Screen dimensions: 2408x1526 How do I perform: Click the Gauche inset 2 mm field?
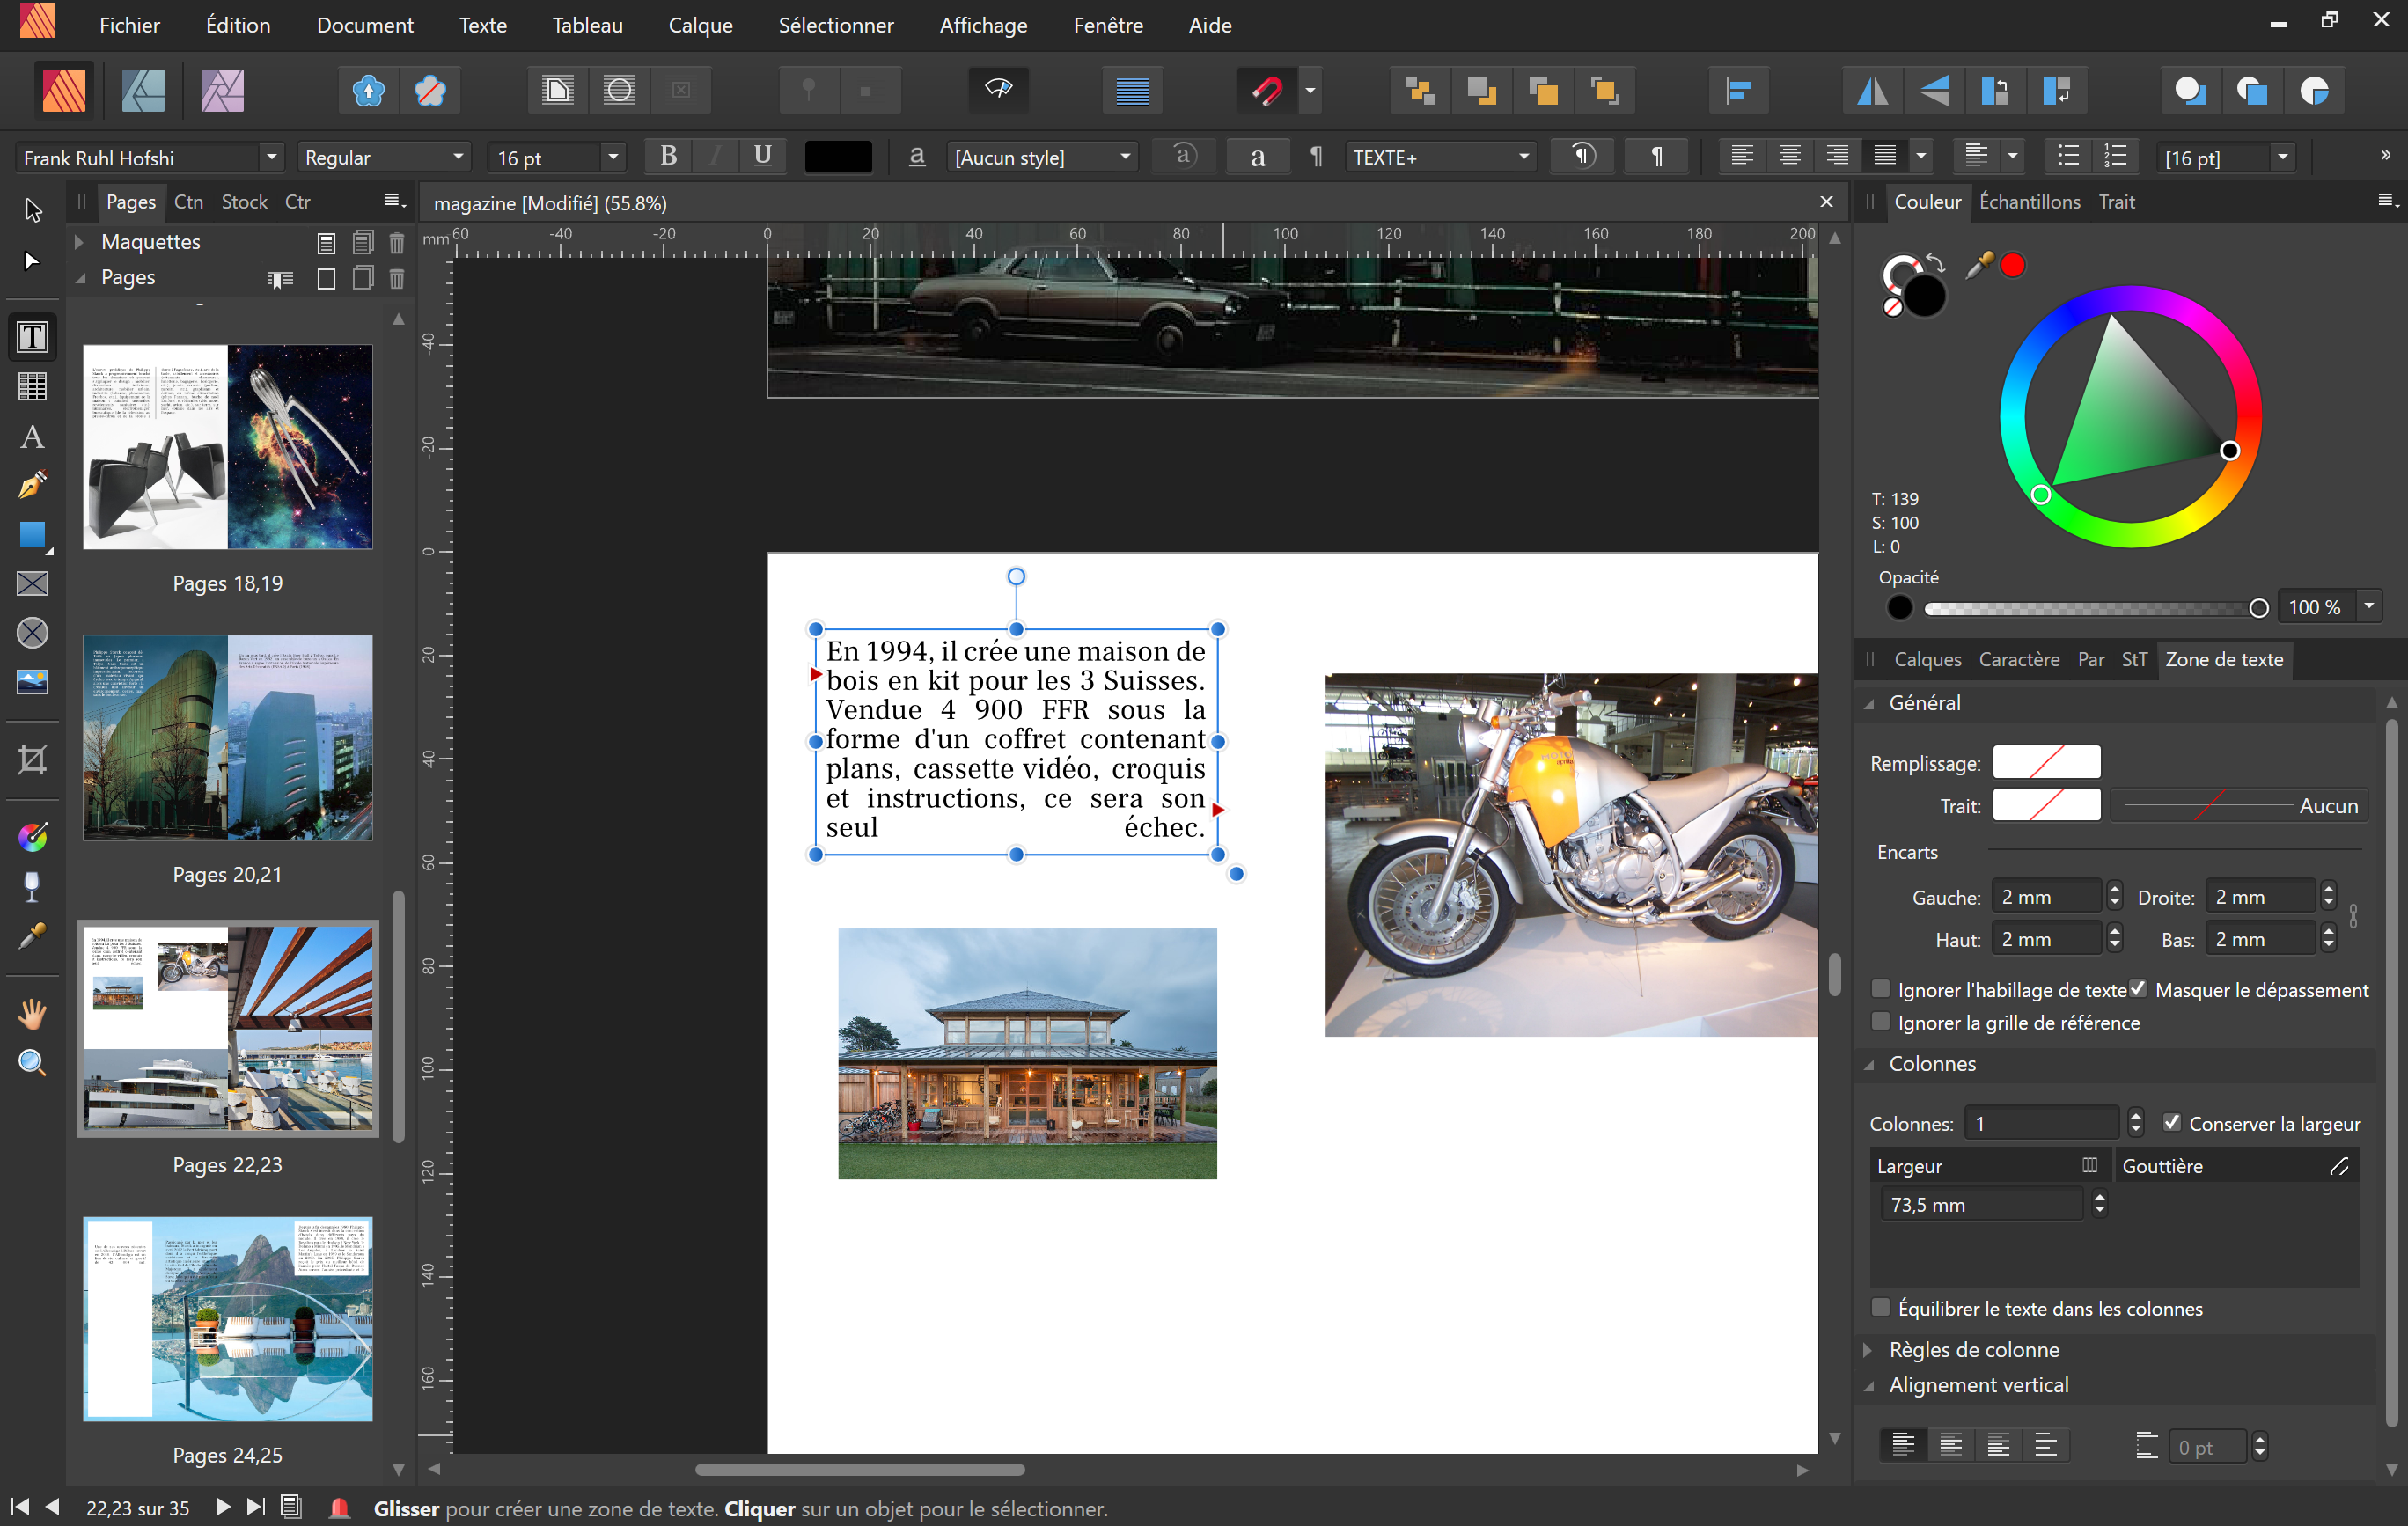[x=2045, y=897]
